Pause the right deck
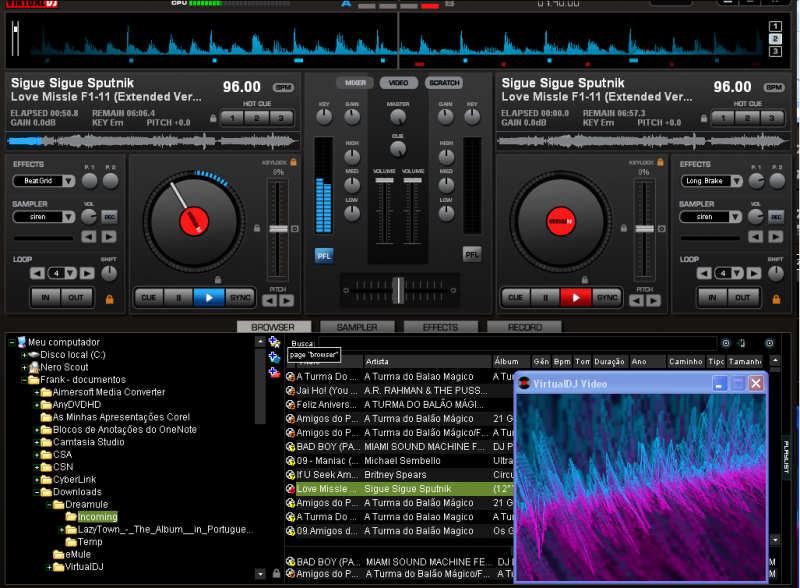This screenshot has width=800, height=588. coord(545,298)
